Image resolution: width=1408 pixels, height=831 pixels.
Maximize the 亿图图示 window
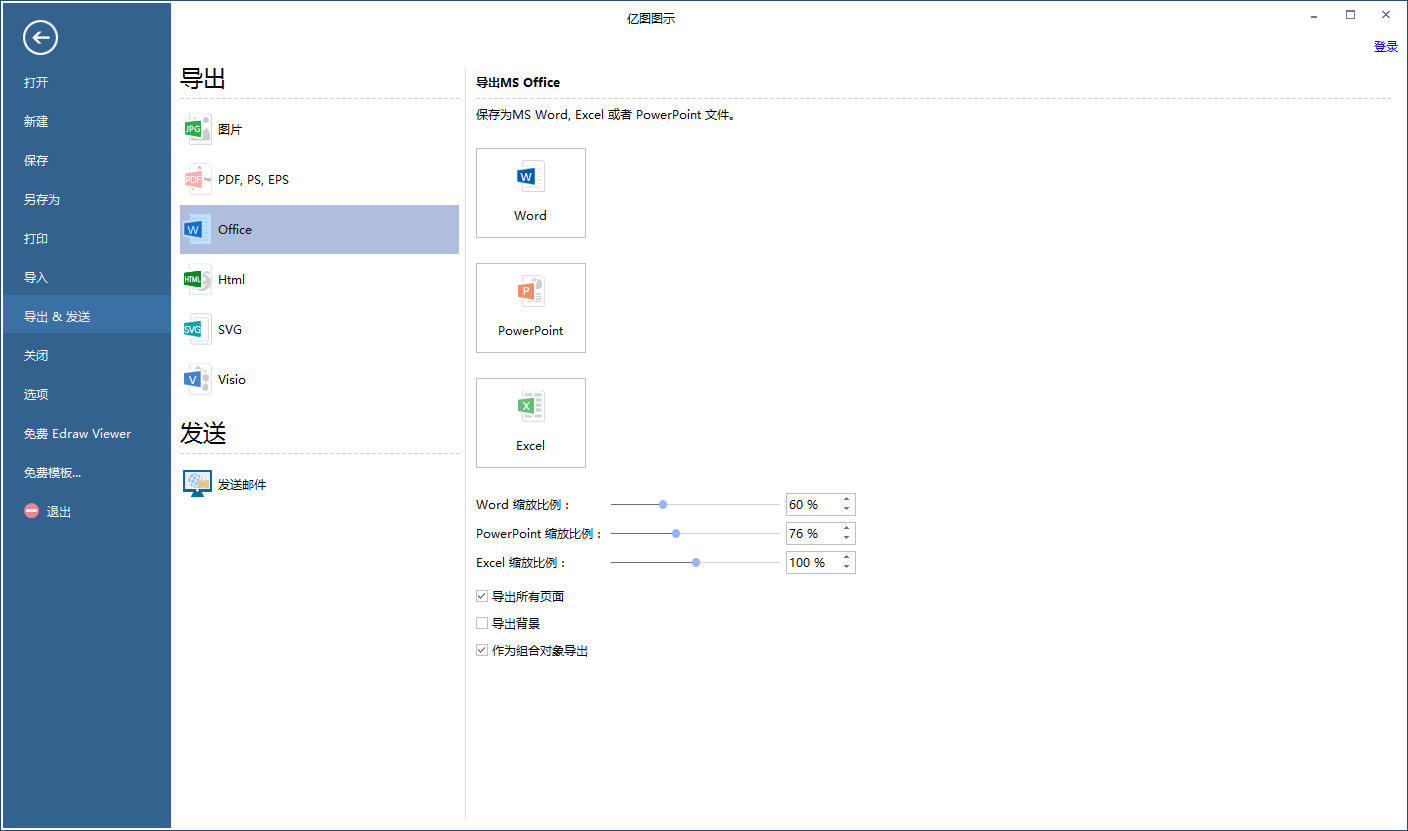[1350, 15]
